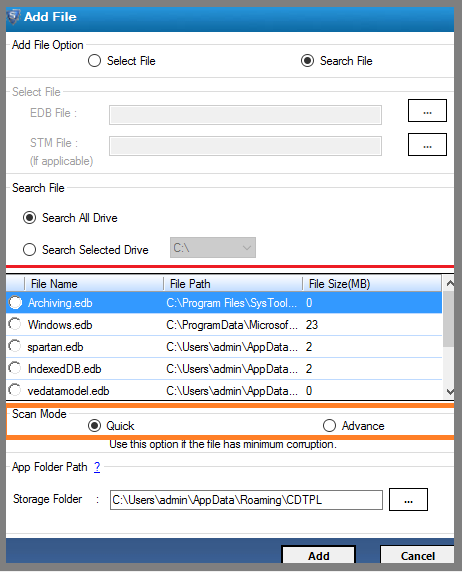Image resolution: width=462 pixels, height=572 pixels.
Task: Click the file list scroll down arrow
Action: (x=450, y=391)
